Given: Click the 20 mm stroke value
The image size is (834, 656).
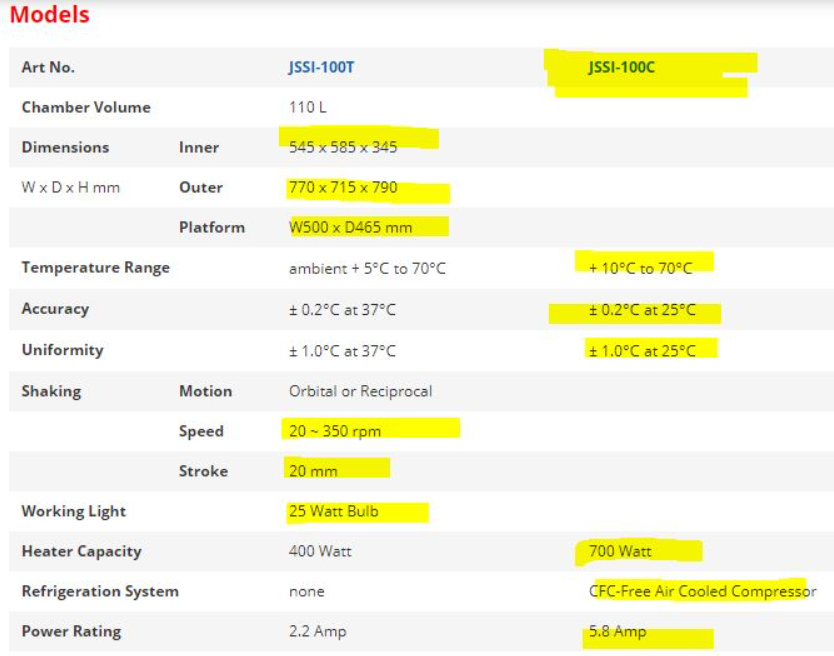Looking at the screenshot, I should 313,471.
